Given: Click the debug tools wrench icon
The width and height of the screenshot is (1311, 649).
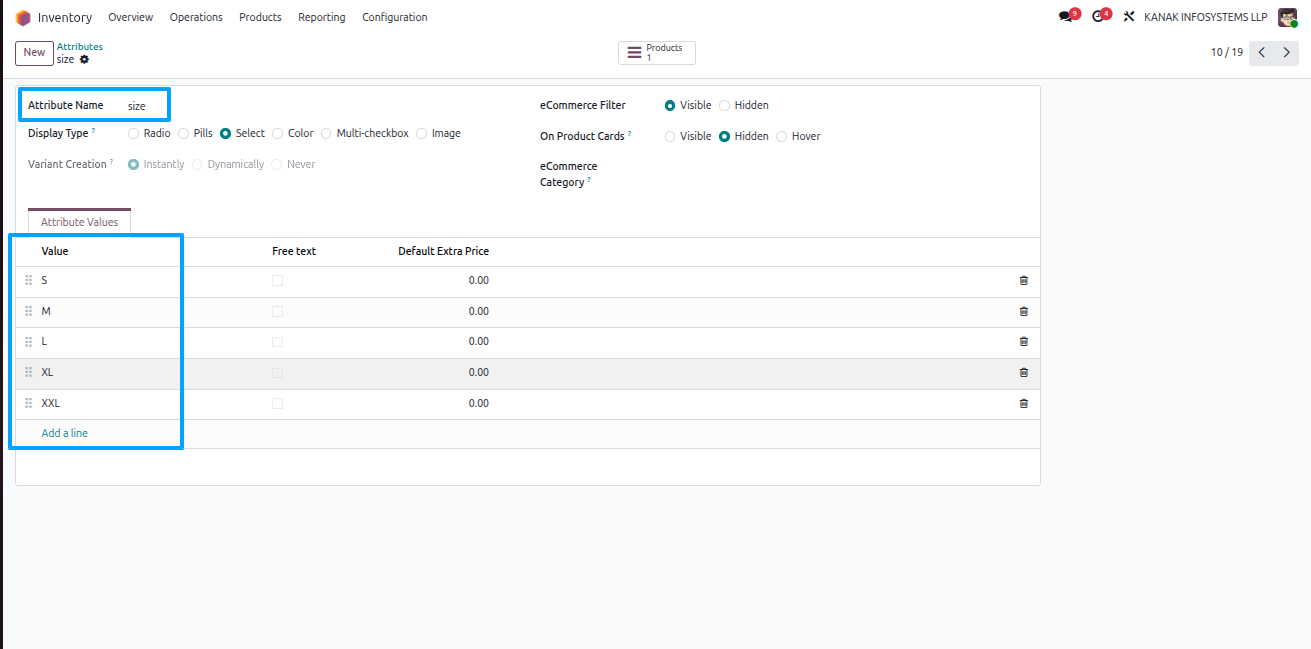Looking at the screenshot, I should point(1129,17).
